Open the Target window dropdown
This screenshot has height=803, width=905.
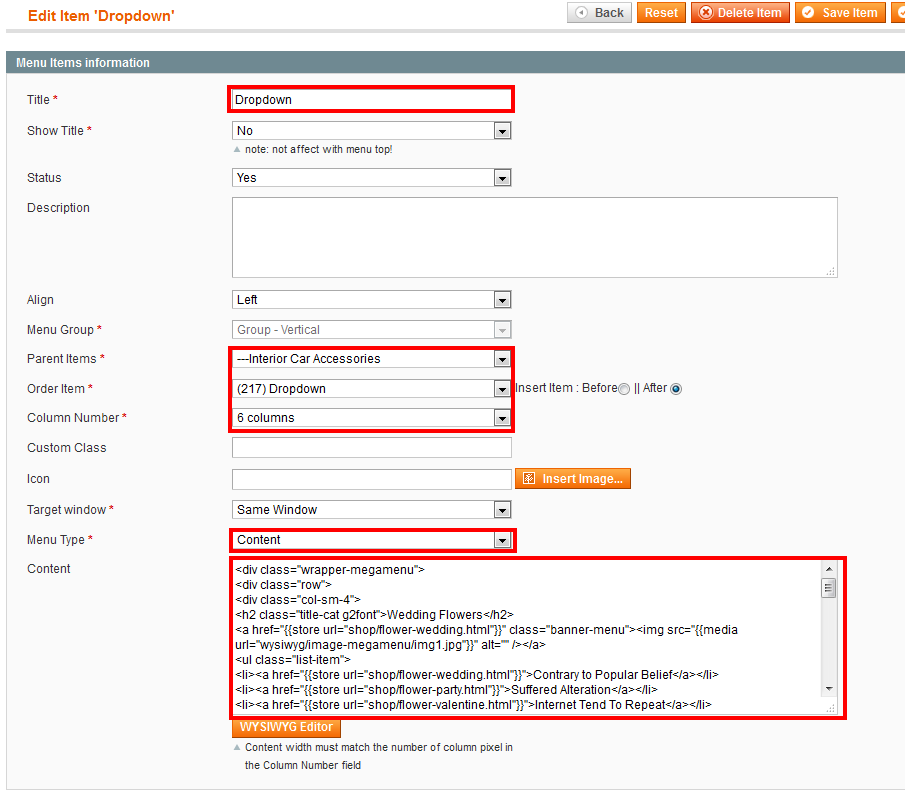pyautogui.click(x=371, y=510)
